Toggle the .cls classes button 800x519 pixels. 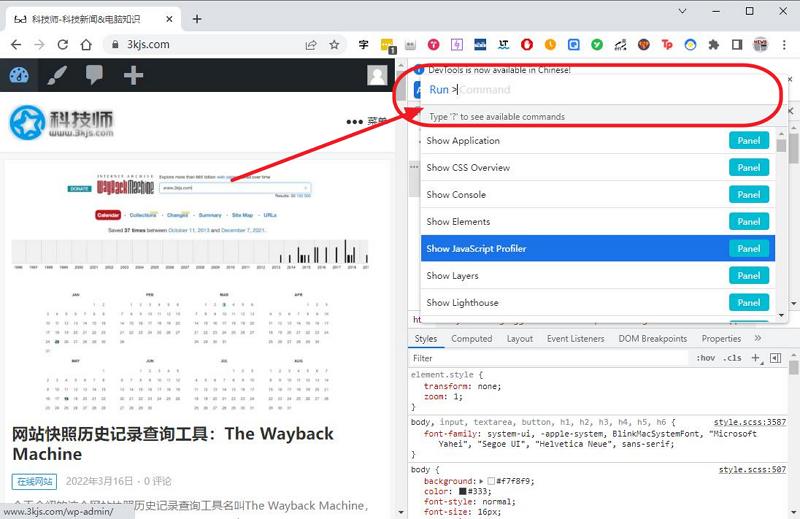point(732,358)
